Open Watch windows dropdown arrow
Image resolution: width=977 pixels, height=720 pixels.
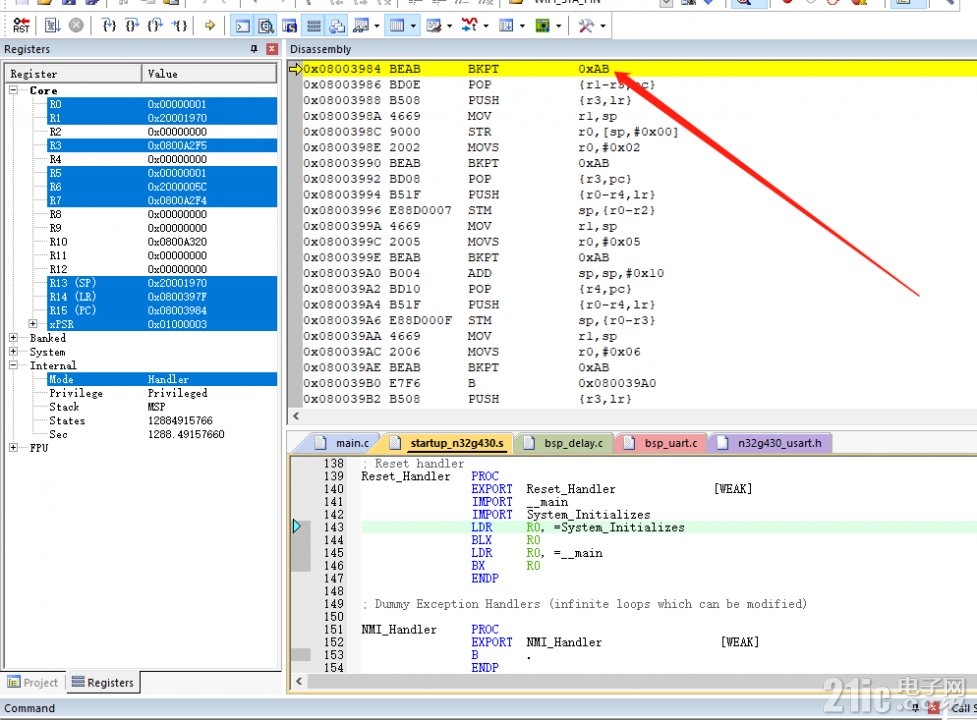click(376, 26)
